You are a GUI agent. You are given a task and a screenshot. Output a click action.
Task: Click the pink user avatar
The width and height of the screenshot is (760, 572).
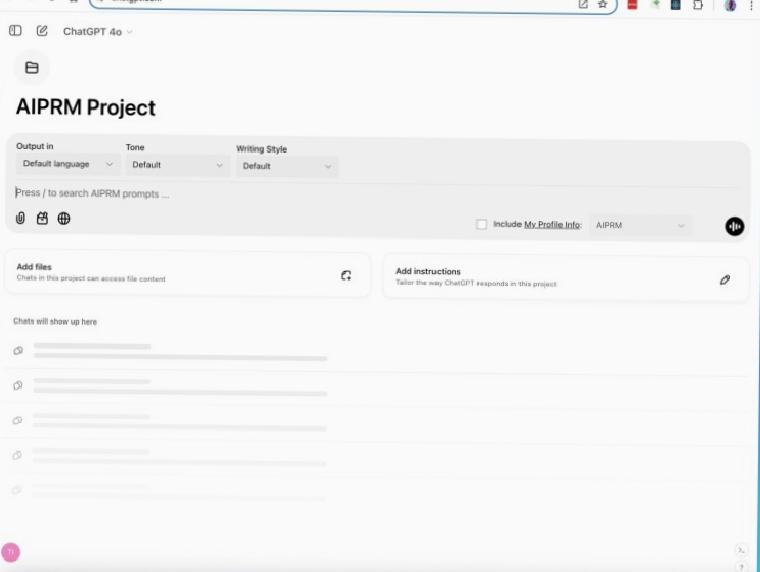(11, 552)
